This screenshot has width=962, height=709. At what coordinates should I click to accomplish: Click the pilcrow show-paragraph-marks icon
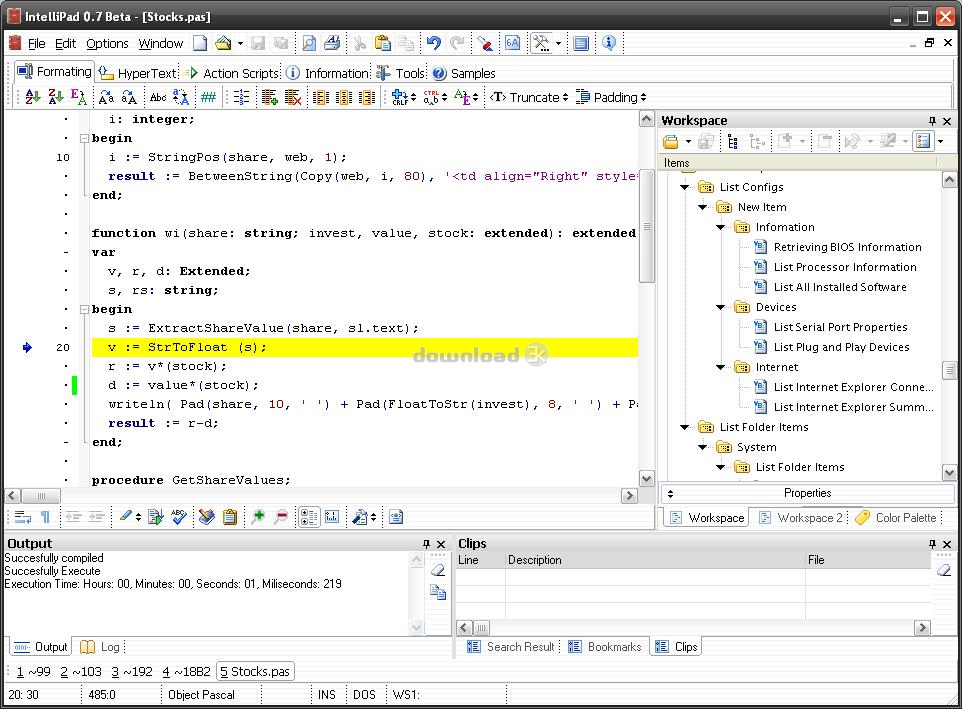45,517
